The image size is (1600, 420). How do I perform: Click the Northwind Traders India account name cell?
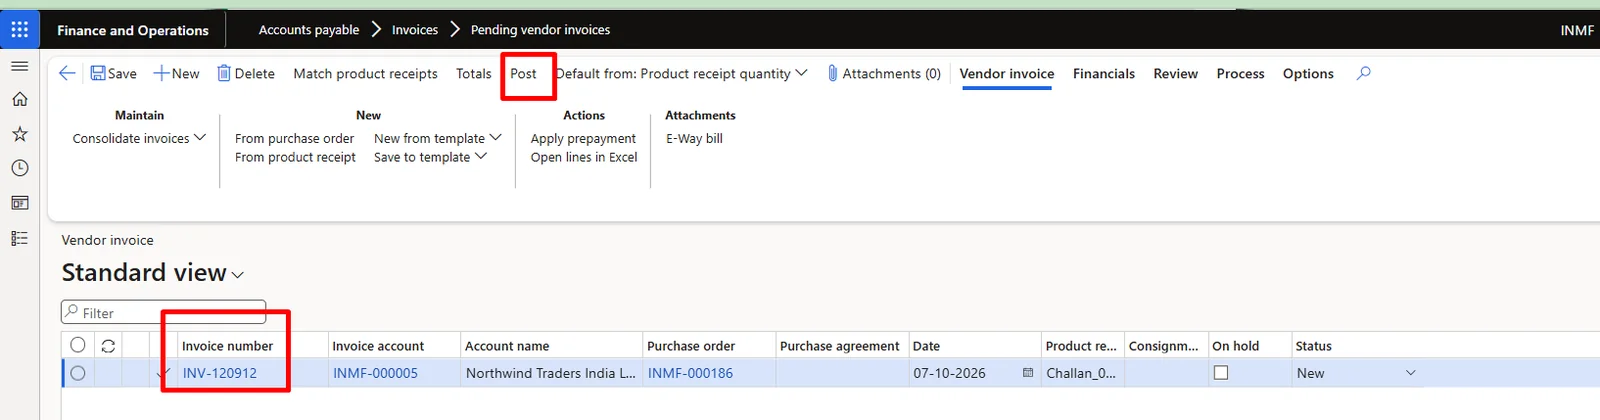pos(550,373)
